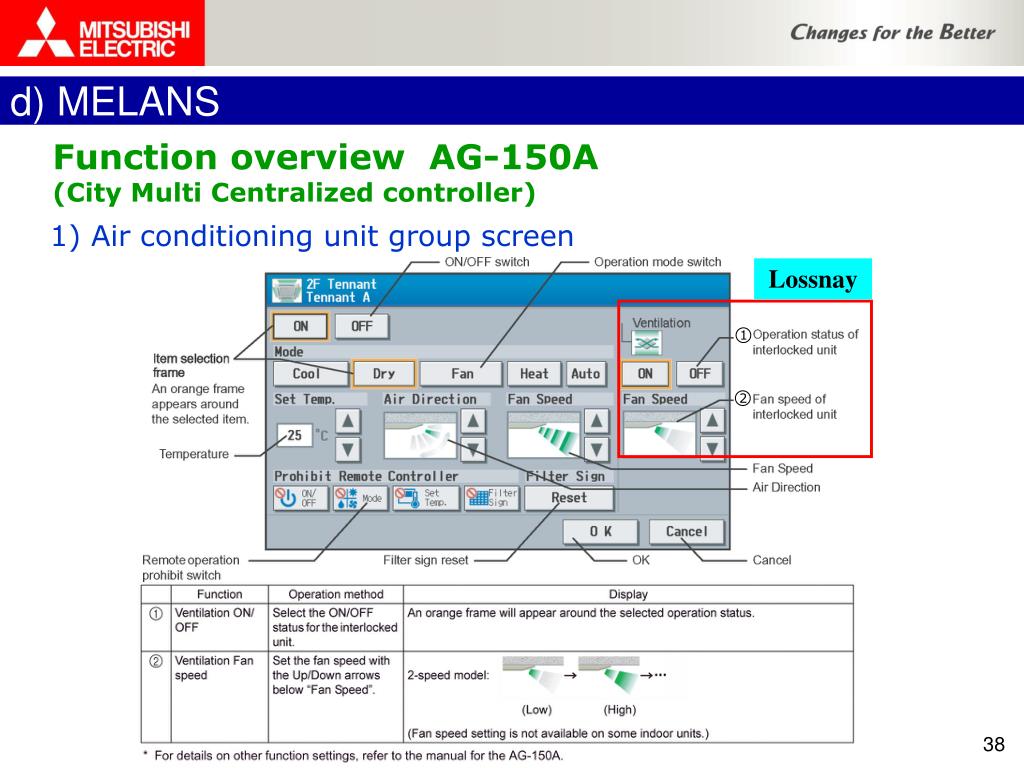The height and width of the screenshot is (768, 1024).
Task: Lower set temperature with down arrow
Action: coord(348,449)
